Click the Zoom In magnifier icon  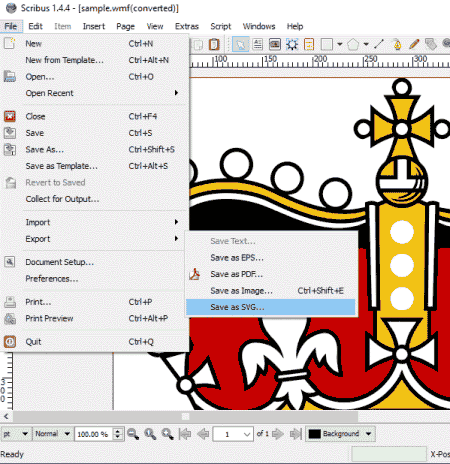tap(167, 434)
